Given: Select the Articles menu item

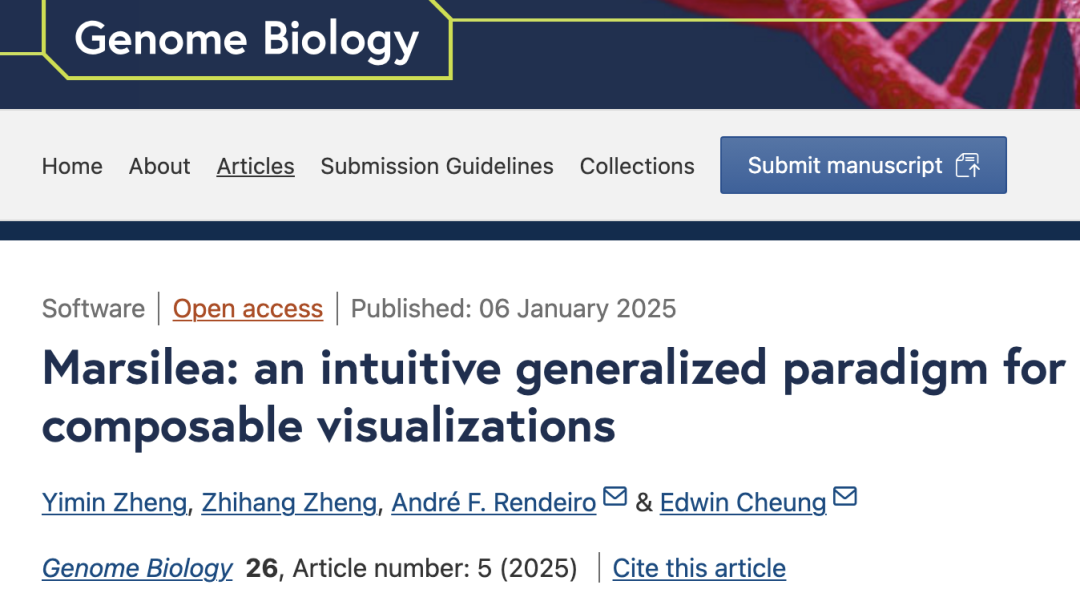Looking at the screenshot, I should coord(256,166).
